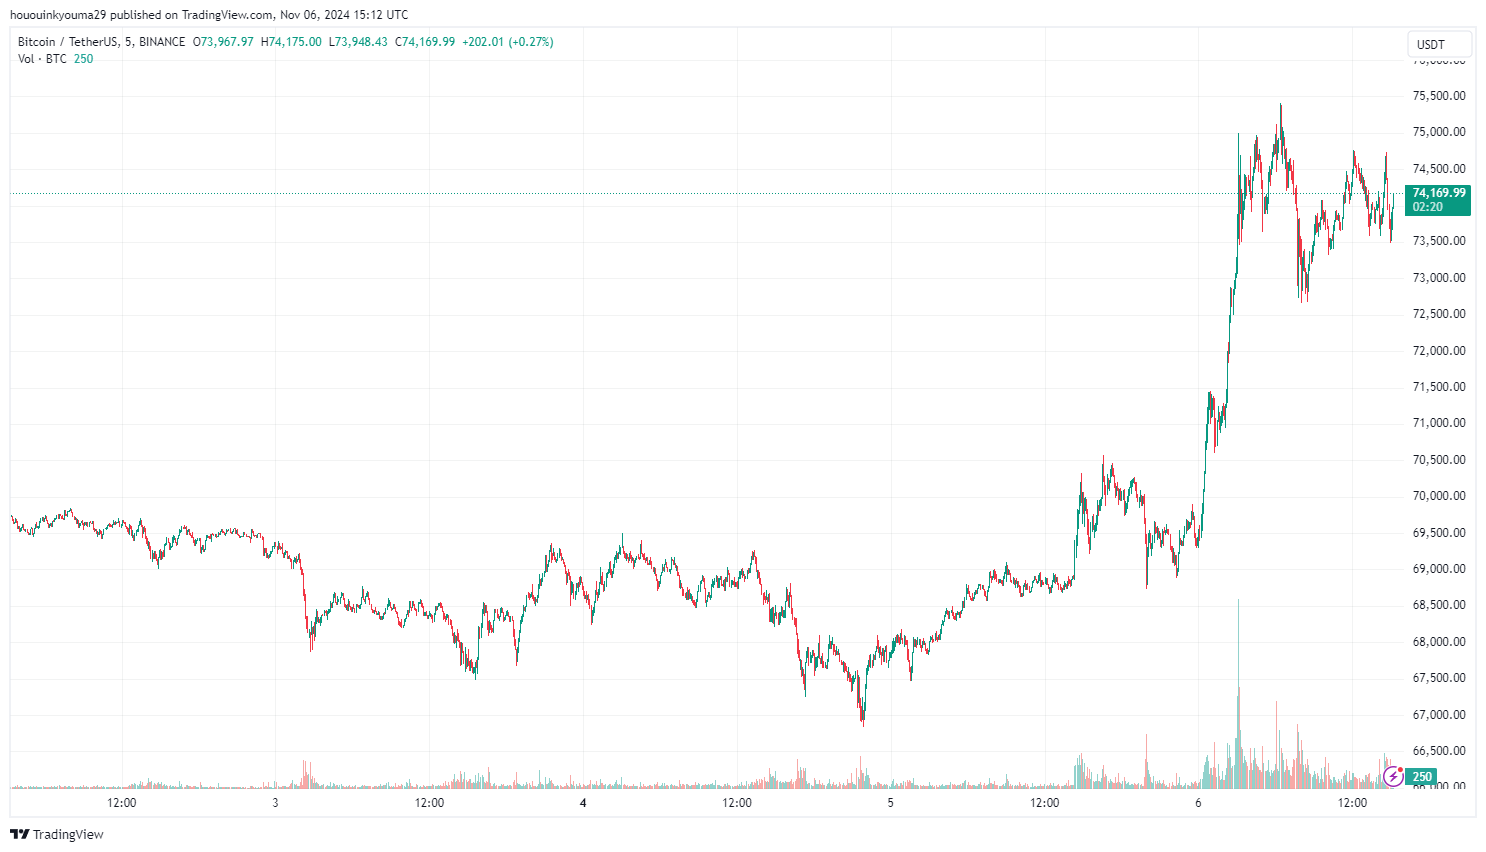Click the interval value 5 in symbol legend
The image size is (1486, 852).
point(129,42)
